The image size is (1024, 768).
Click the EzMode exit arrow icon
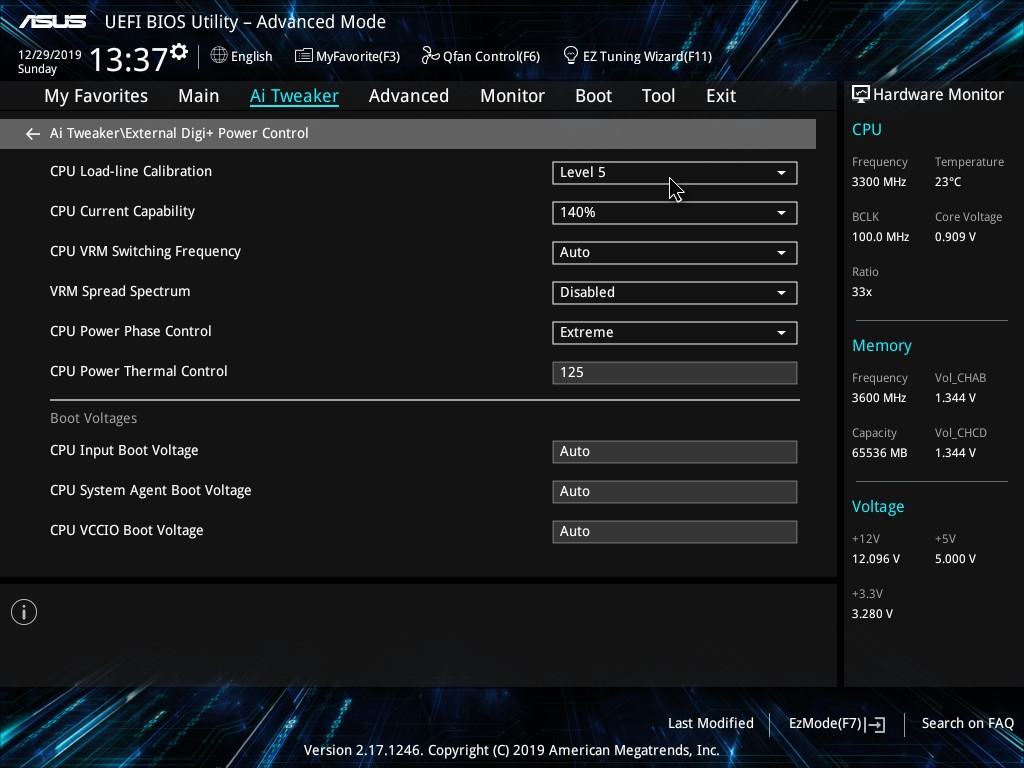pyautogui.click(x=876, y=724)
